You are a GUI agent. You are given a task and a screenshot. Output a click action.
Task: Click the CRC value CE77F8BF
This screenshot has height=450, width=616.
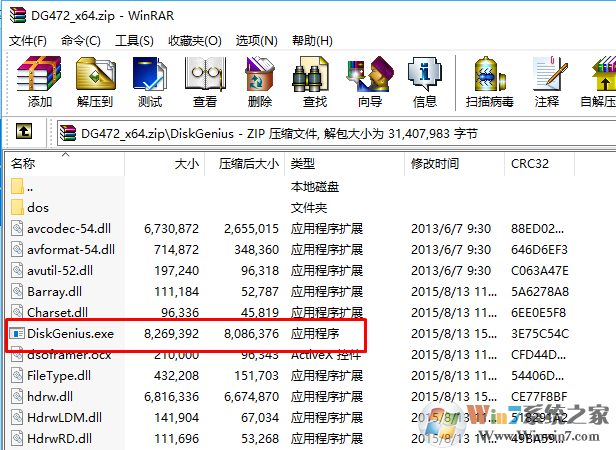click(x=540, y=397)
